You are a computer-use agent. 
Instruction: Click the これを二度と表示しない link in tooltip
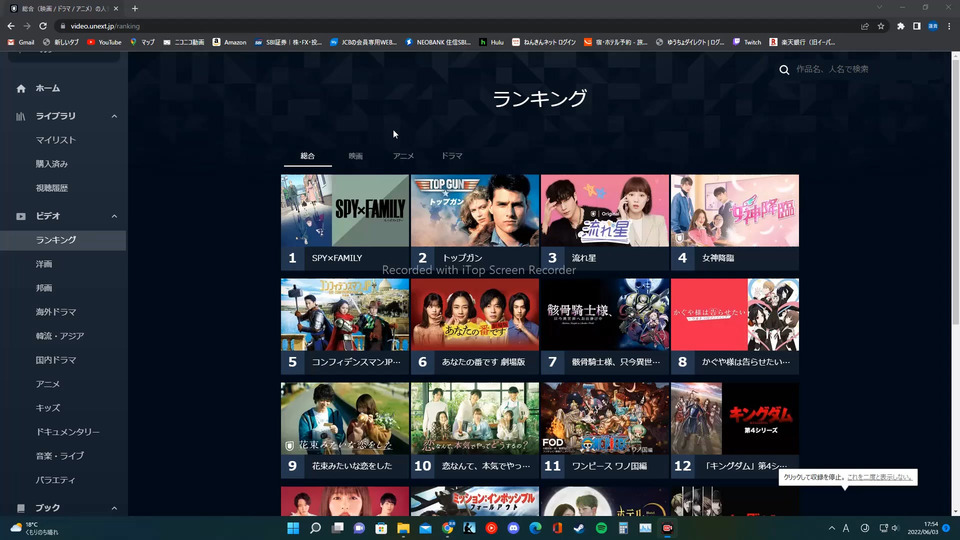click(880, 477)
